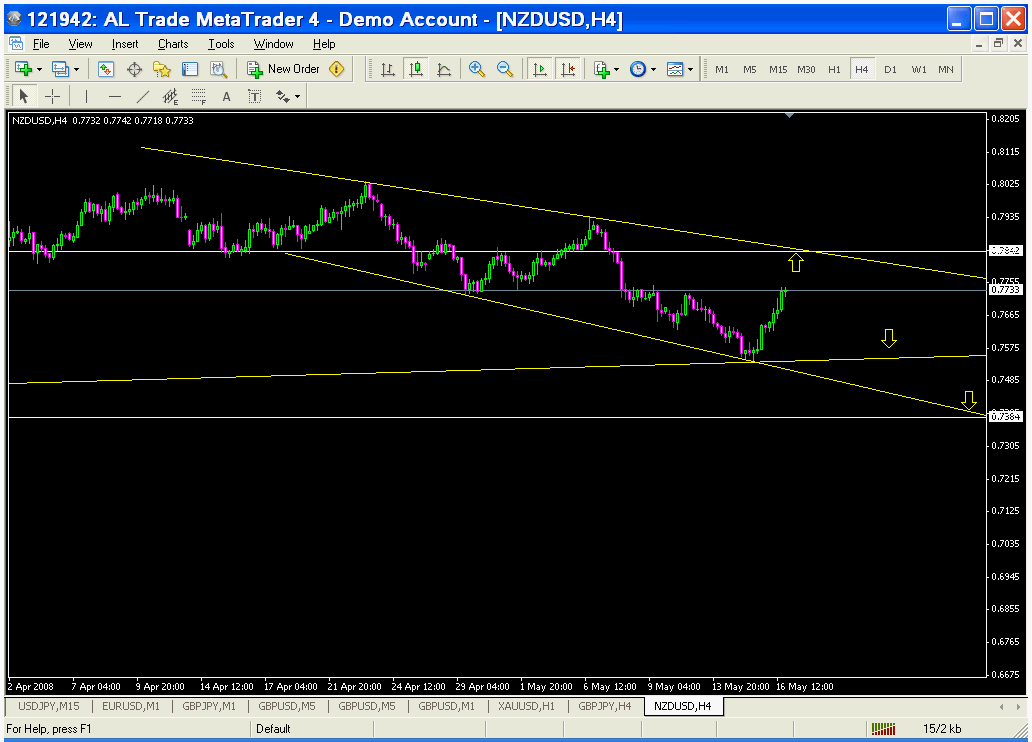Click the Zoom In magnifier icon
Screen dimensions: 1032x742
pyautogui.click(x=477, y=69)
